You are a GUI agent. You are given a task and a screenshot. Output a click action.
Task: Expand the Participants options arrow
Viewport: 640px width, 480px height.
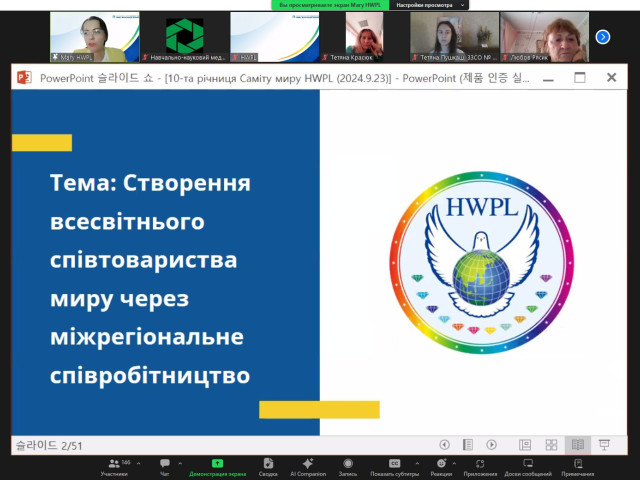coord(139,464)
